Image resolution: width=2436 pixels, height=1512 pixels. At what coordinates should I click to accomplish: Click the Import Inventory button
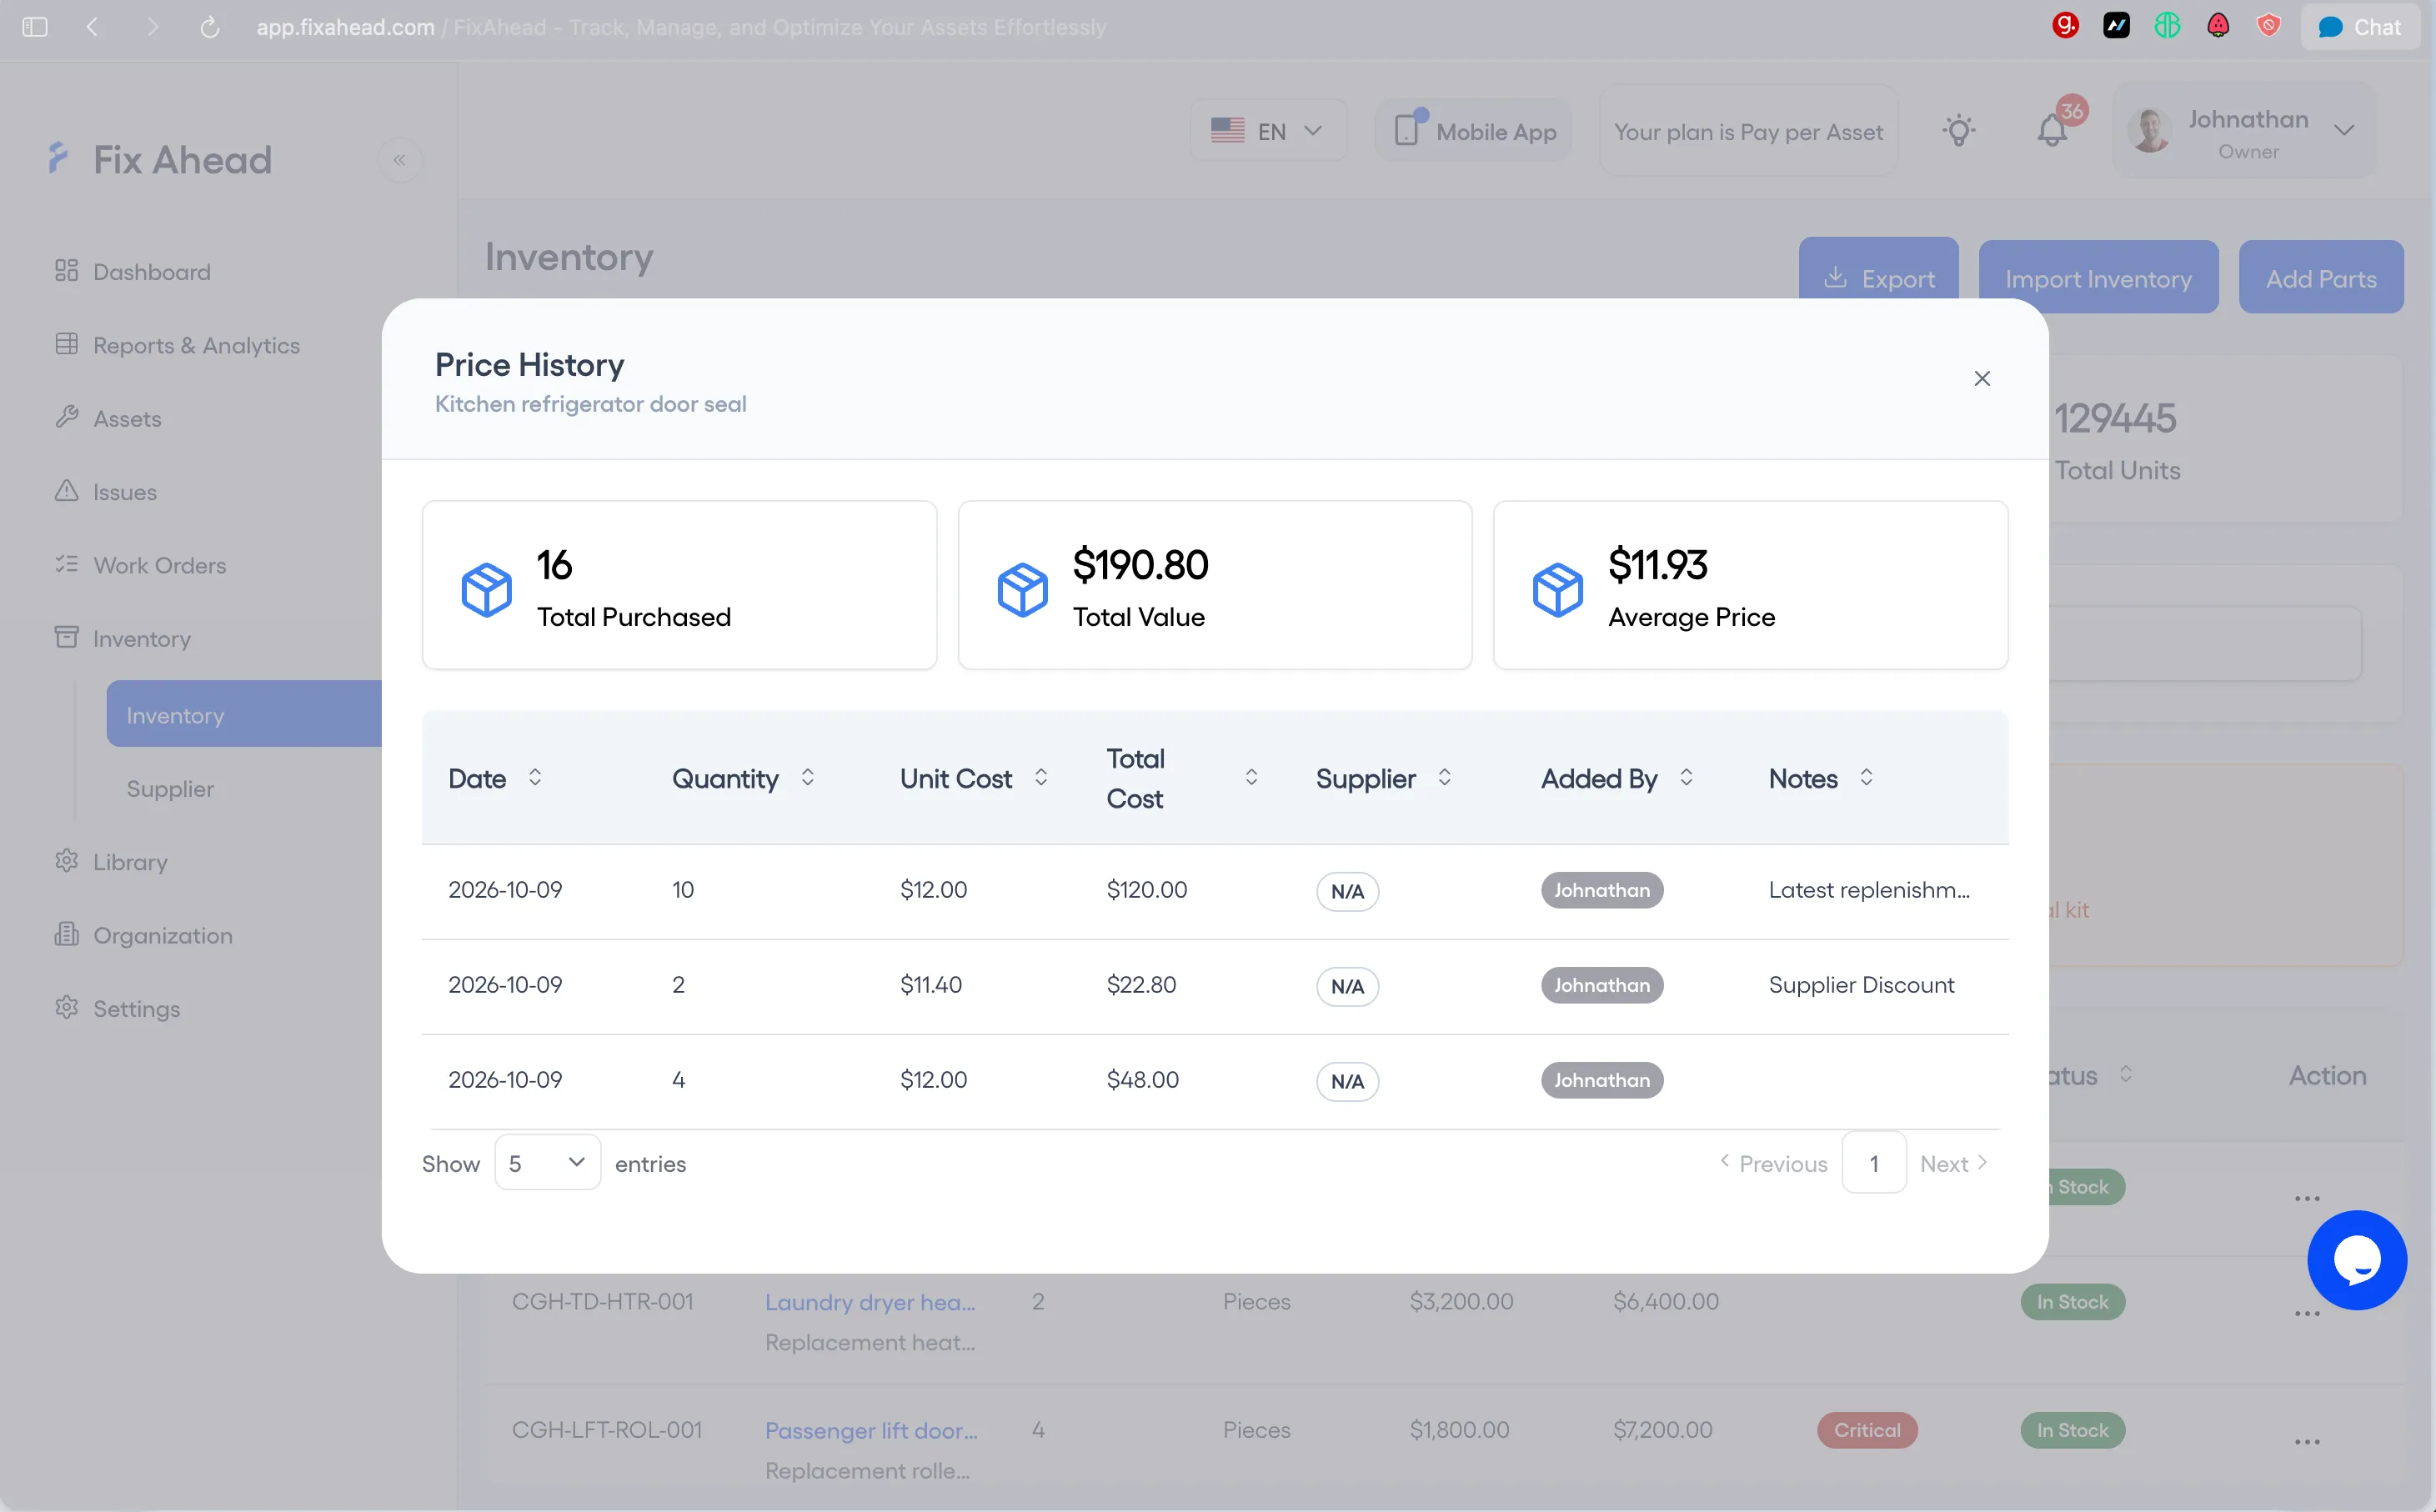pos(2098,277)
